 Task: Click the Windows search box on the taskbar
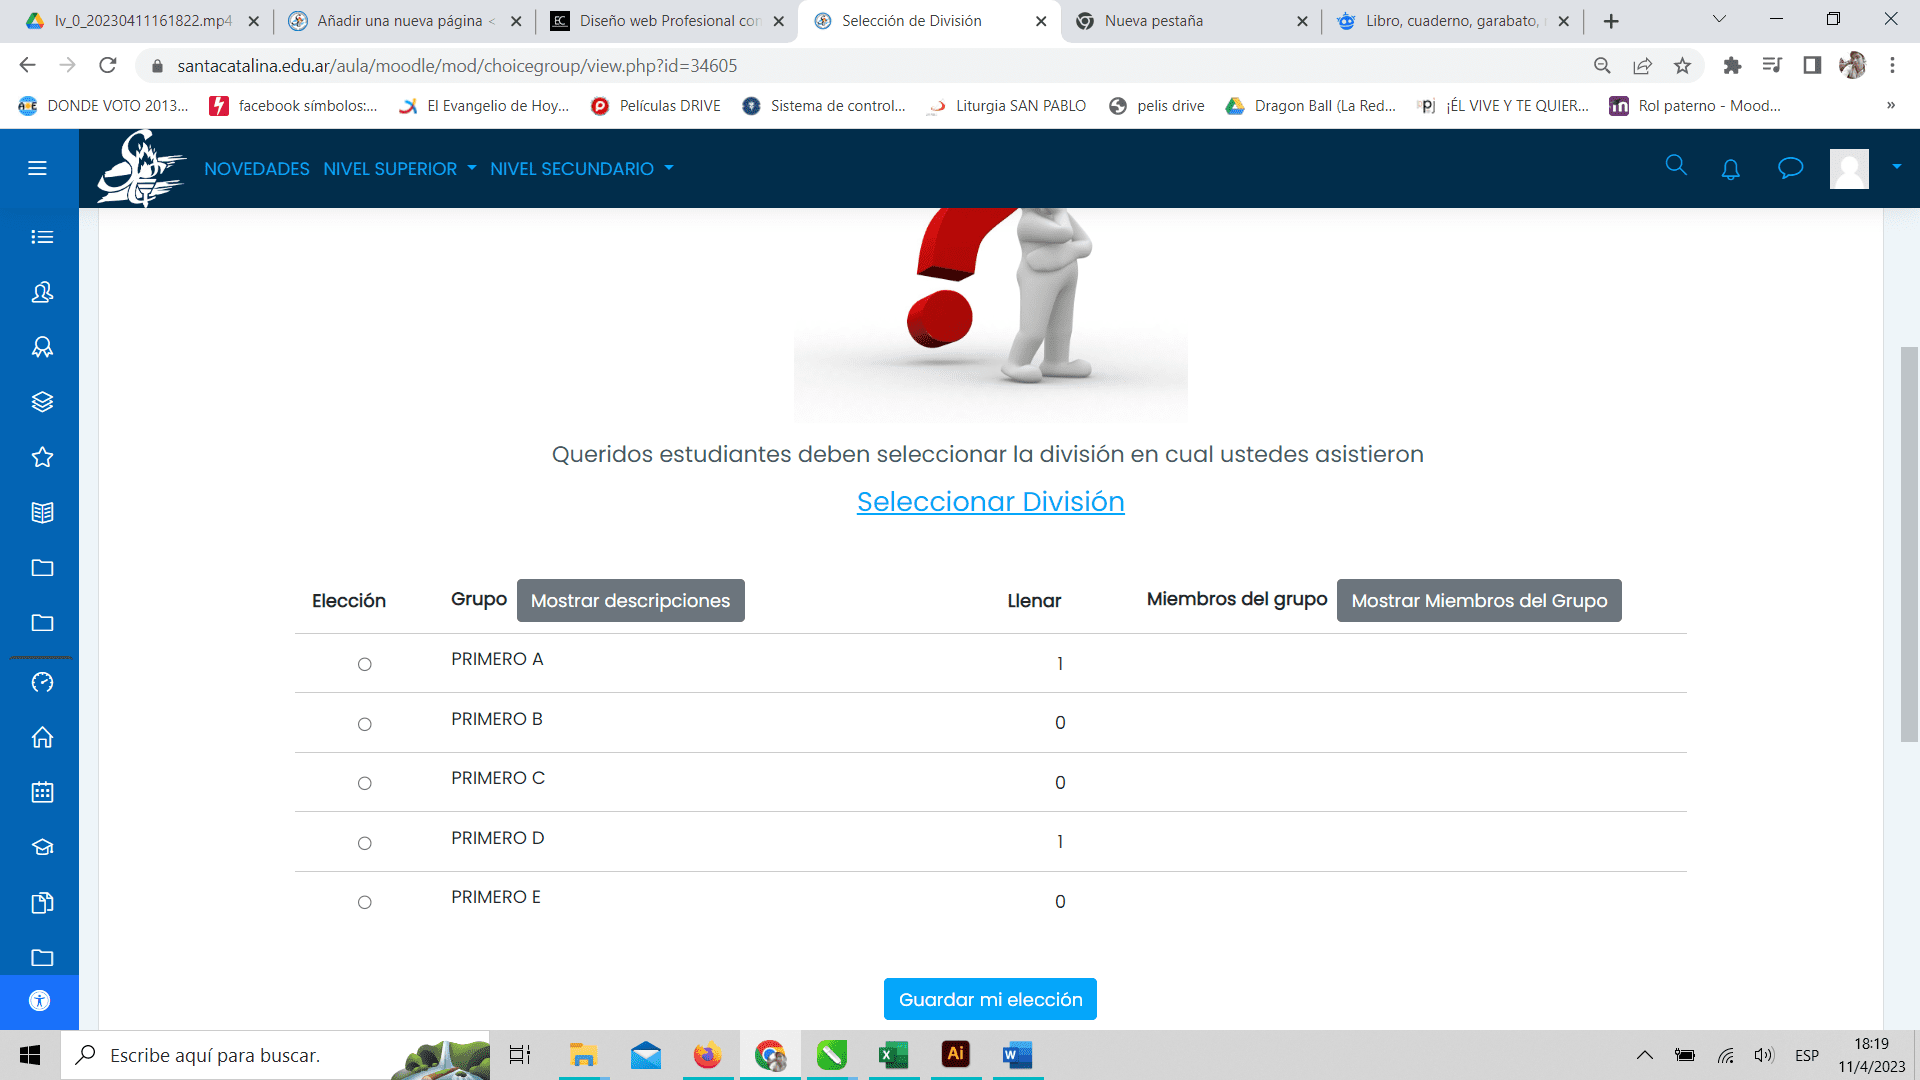click(275, 1055)
